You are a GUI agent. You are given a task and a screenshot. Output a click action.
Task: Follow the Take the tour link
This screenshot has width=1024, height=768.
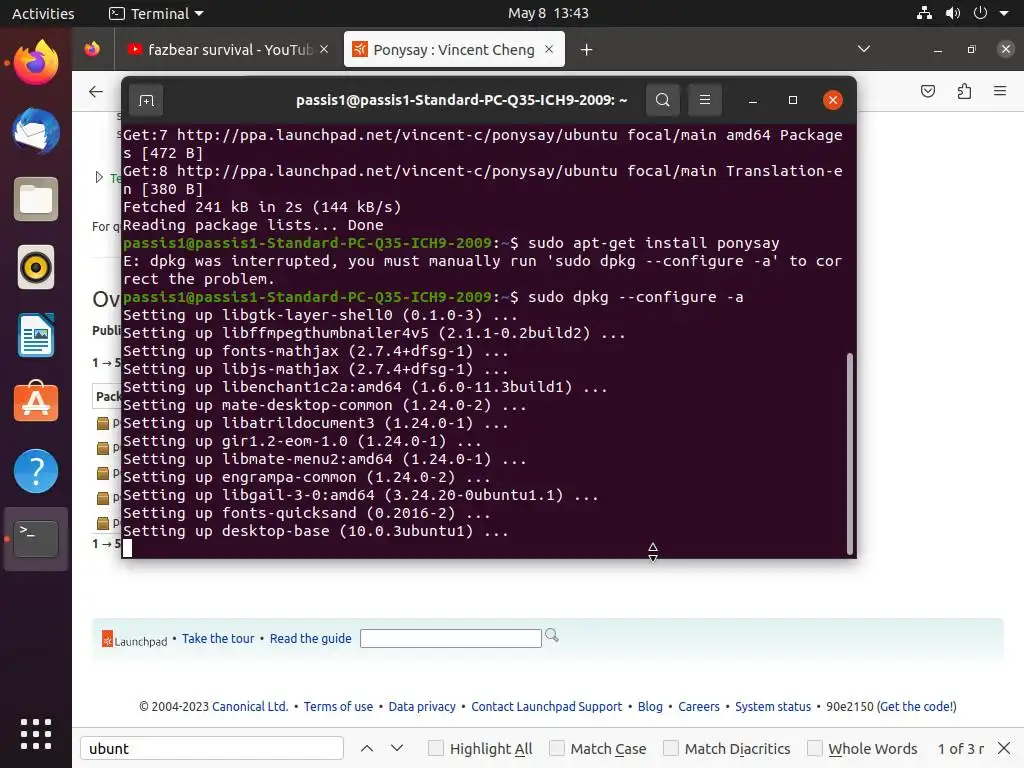click(x=218, y=638)
